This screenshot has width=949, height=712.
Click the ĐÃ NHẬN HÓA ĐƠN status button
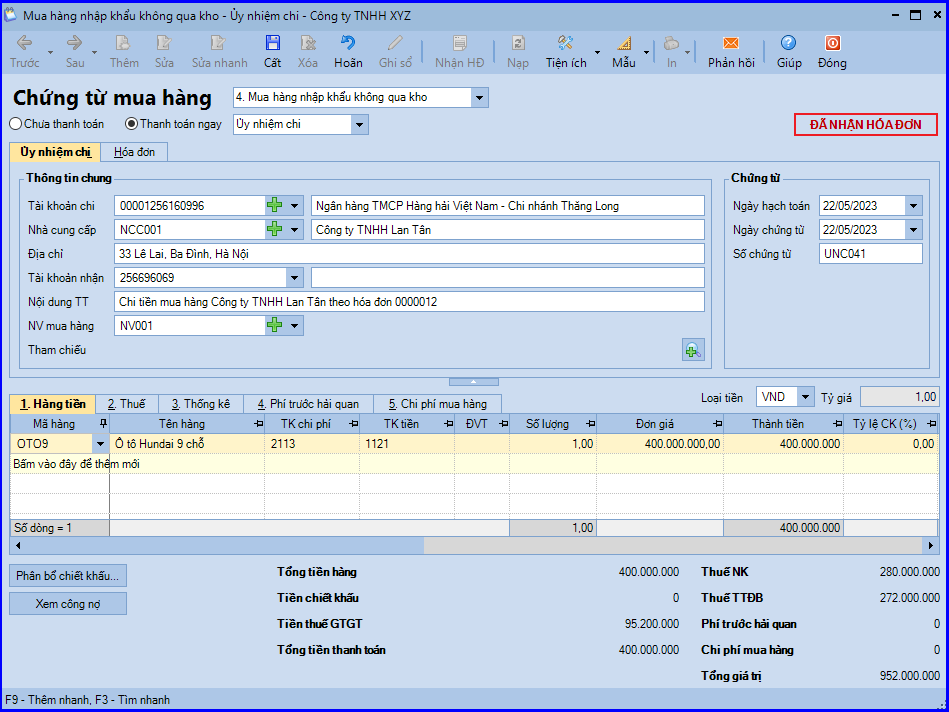tap(865, 125)
